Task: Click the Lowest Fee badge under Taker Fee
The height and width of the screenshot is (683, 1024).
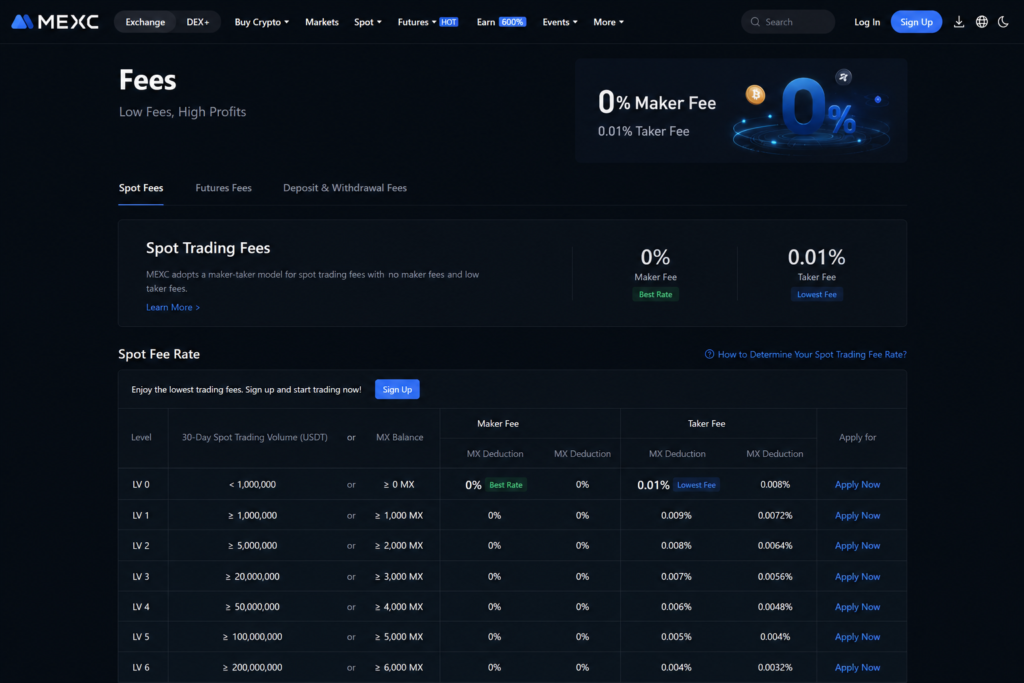Action: pos(816,294)
